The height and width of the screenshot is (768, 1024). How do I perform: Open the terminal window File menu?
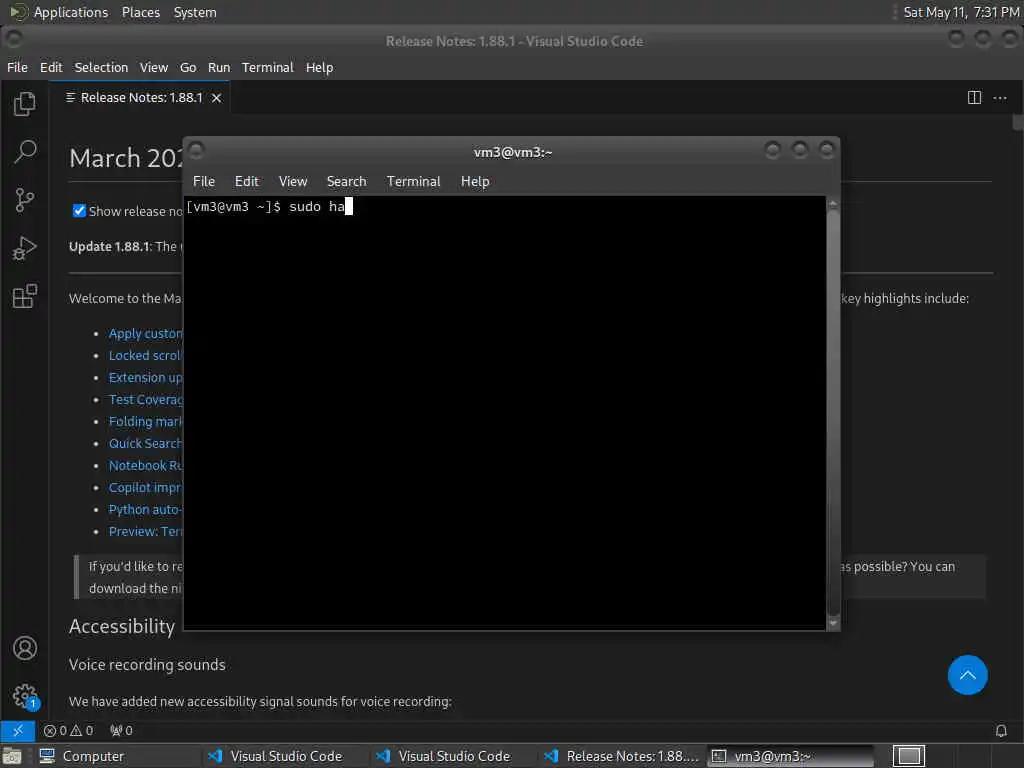(x=204, y=181)
